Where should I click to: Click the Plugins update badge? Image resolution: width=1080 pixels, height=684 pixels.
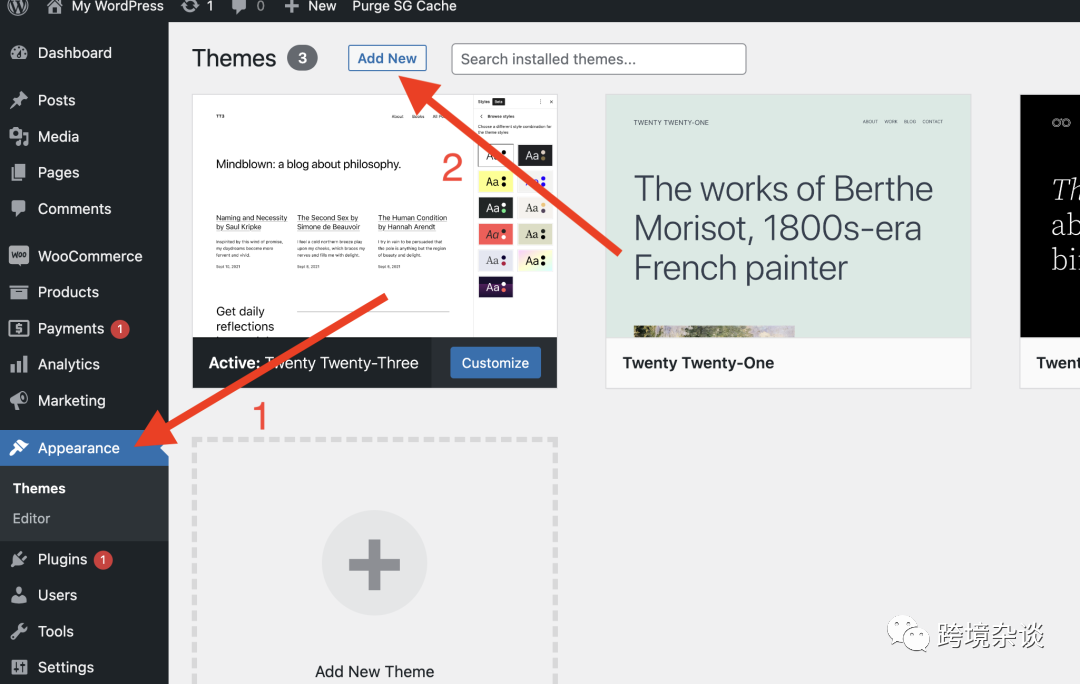click(x=103, y=559)
